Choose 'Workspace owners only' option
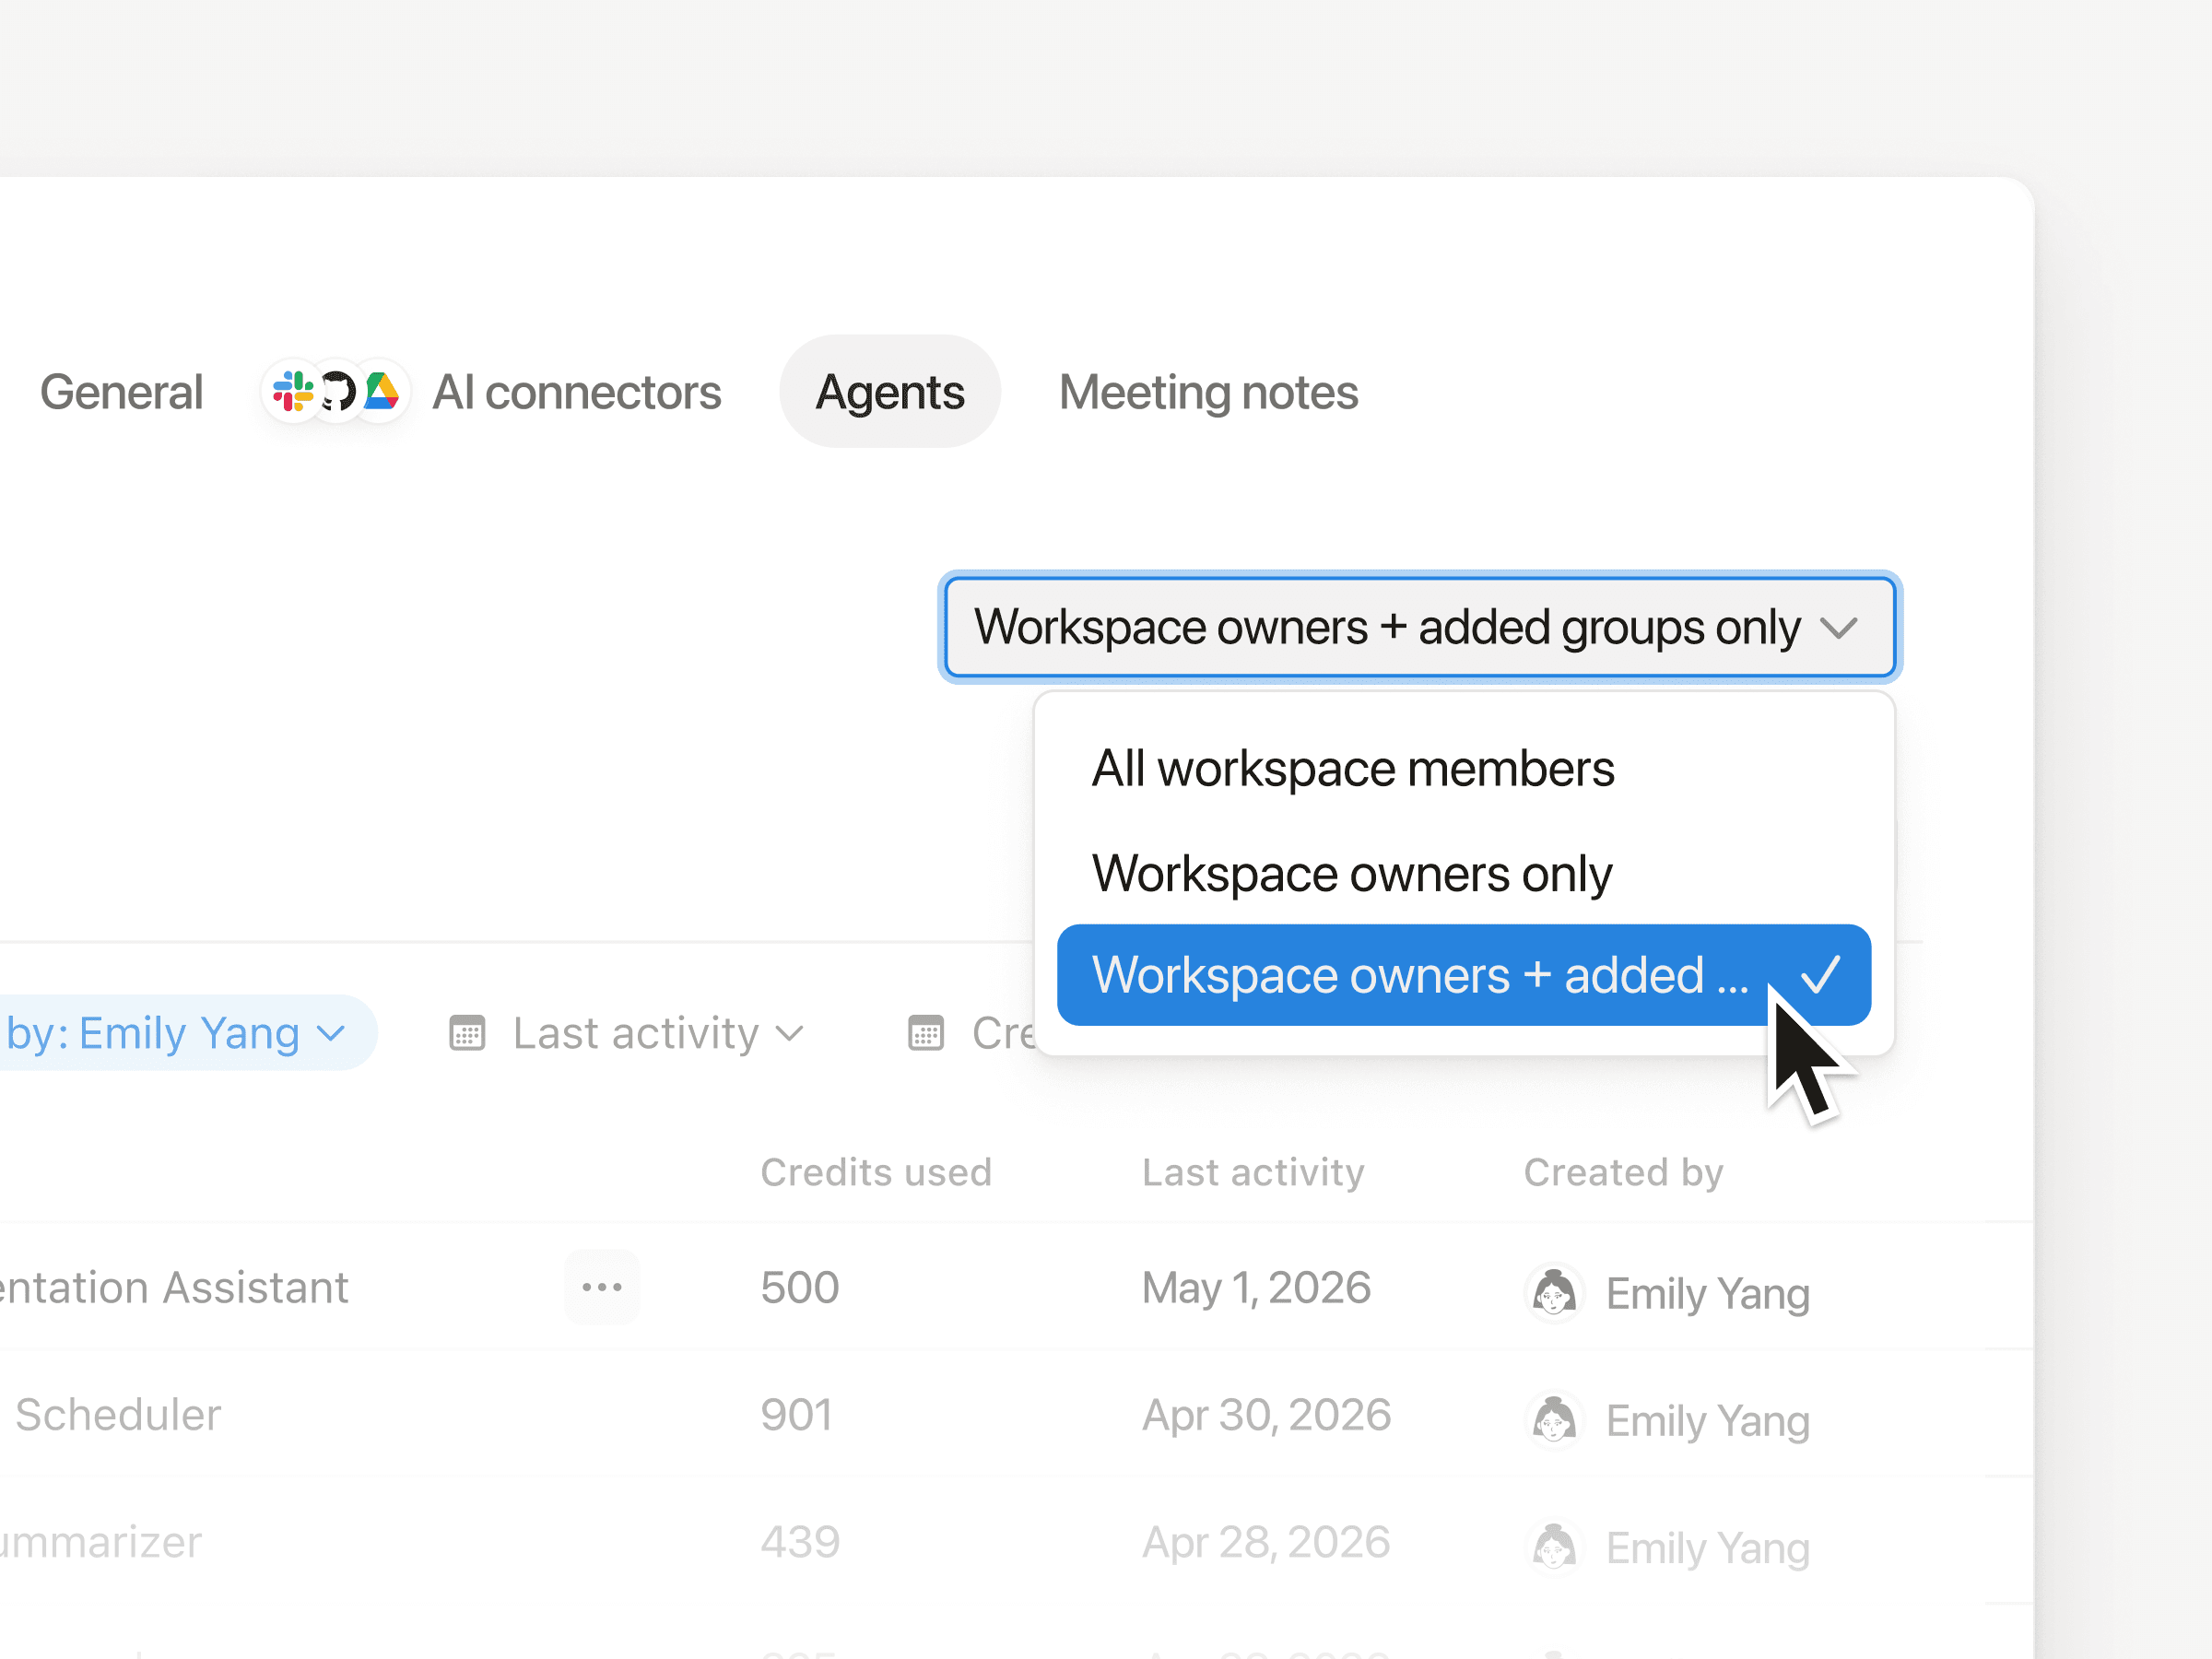Image resolution: width=2212 pixels, height=1659 pixels. [x=1351, y=872]
